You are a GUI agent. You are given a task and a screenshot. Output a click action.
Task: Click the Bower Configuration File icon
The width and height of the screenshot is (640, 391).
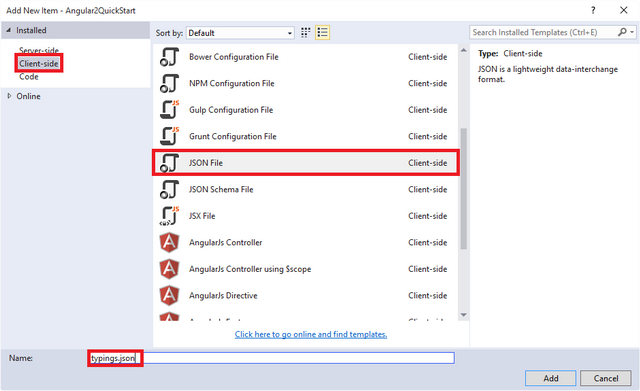pyautogui.click(x=169, y=57)
